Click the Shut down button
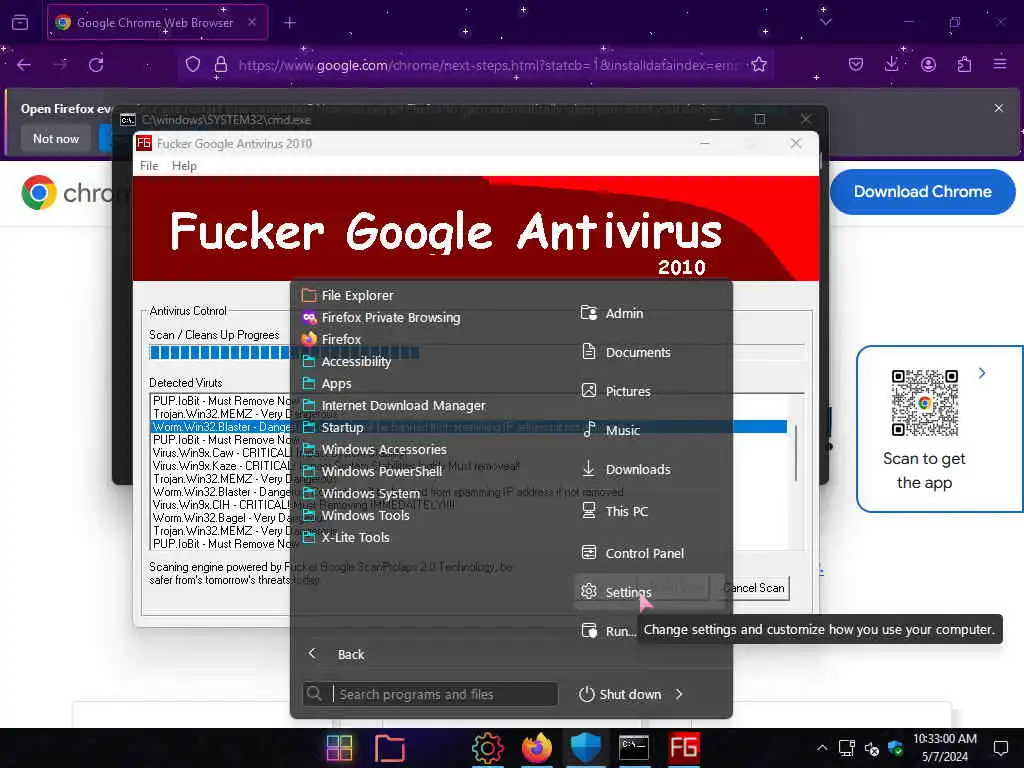Screen dimensions: 1024x768 coord(620,694)
